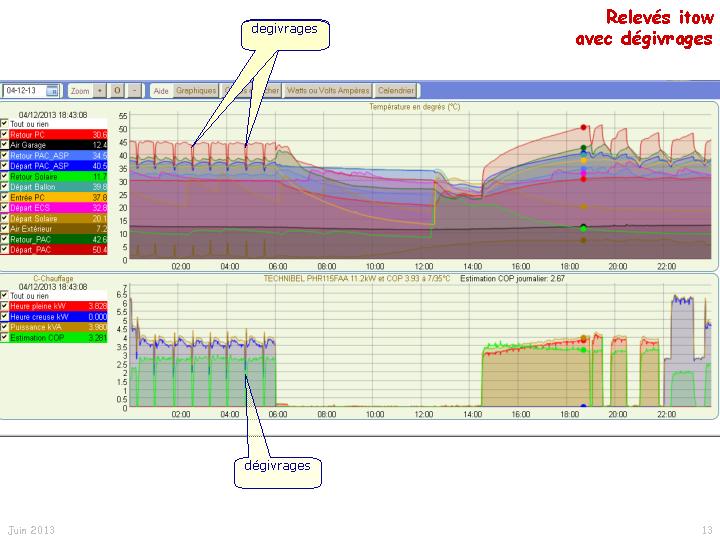
Task: Click the green Retour Solaire legend swatch
Action: pos(58,177)
